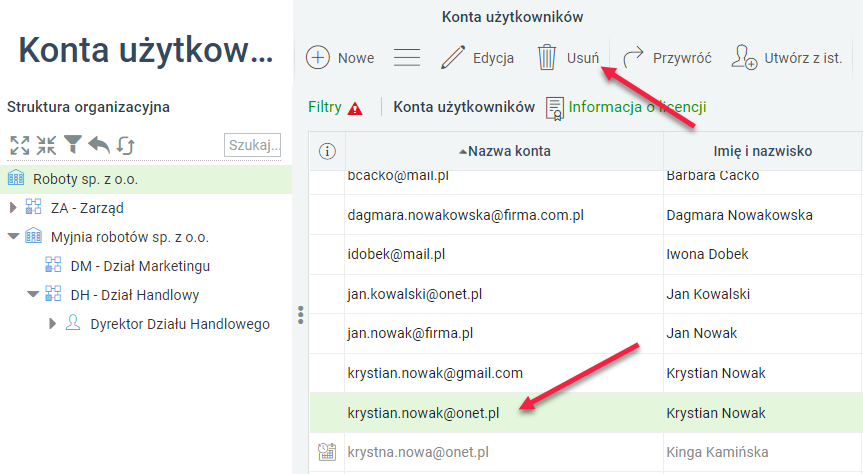Viewport: 863px width, 474px height.
Task: Click the Nowe plus icon
Action: coord(318,58)
